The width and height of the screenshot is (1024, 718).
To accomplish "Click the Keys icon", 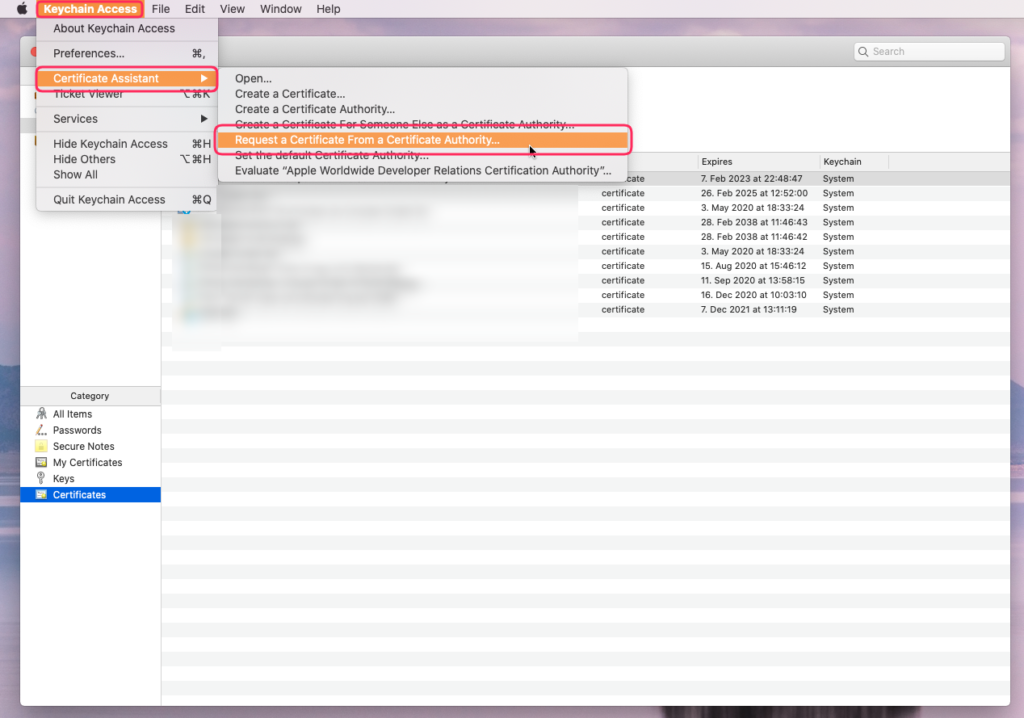I will pos(41,478).
